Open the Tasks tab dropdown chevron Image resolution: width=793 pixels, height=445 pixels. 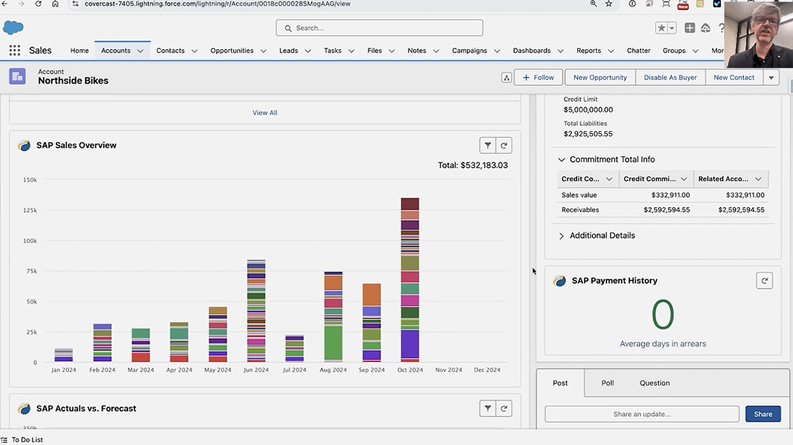pos(351,51)
